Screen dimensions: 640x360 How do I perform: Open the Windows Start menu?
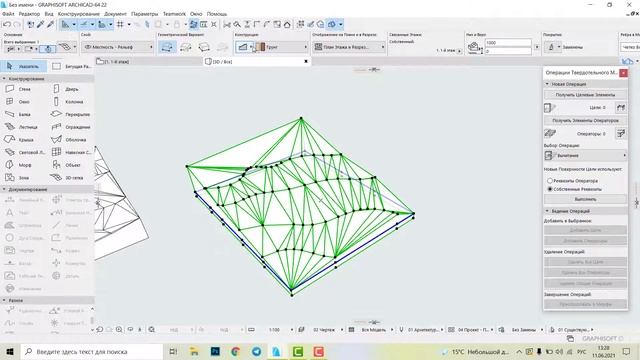(x=10, y=351)
